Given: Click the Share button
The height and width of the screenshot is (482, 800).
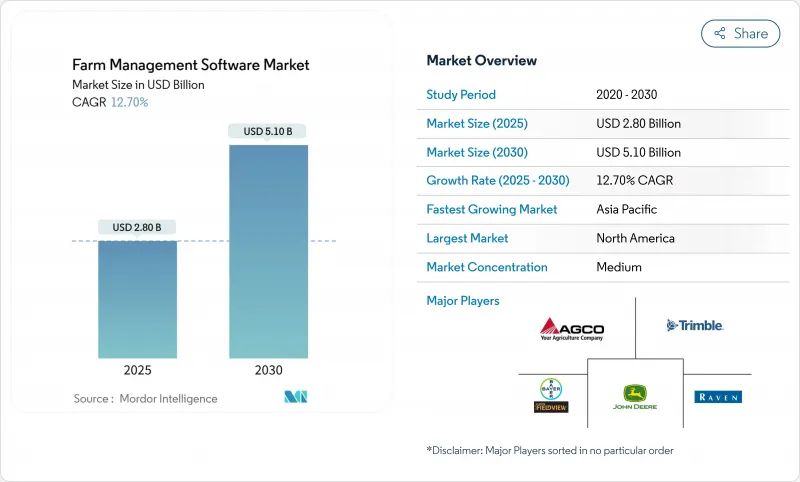Looking at the screenshot, I should tap(741, 33).
